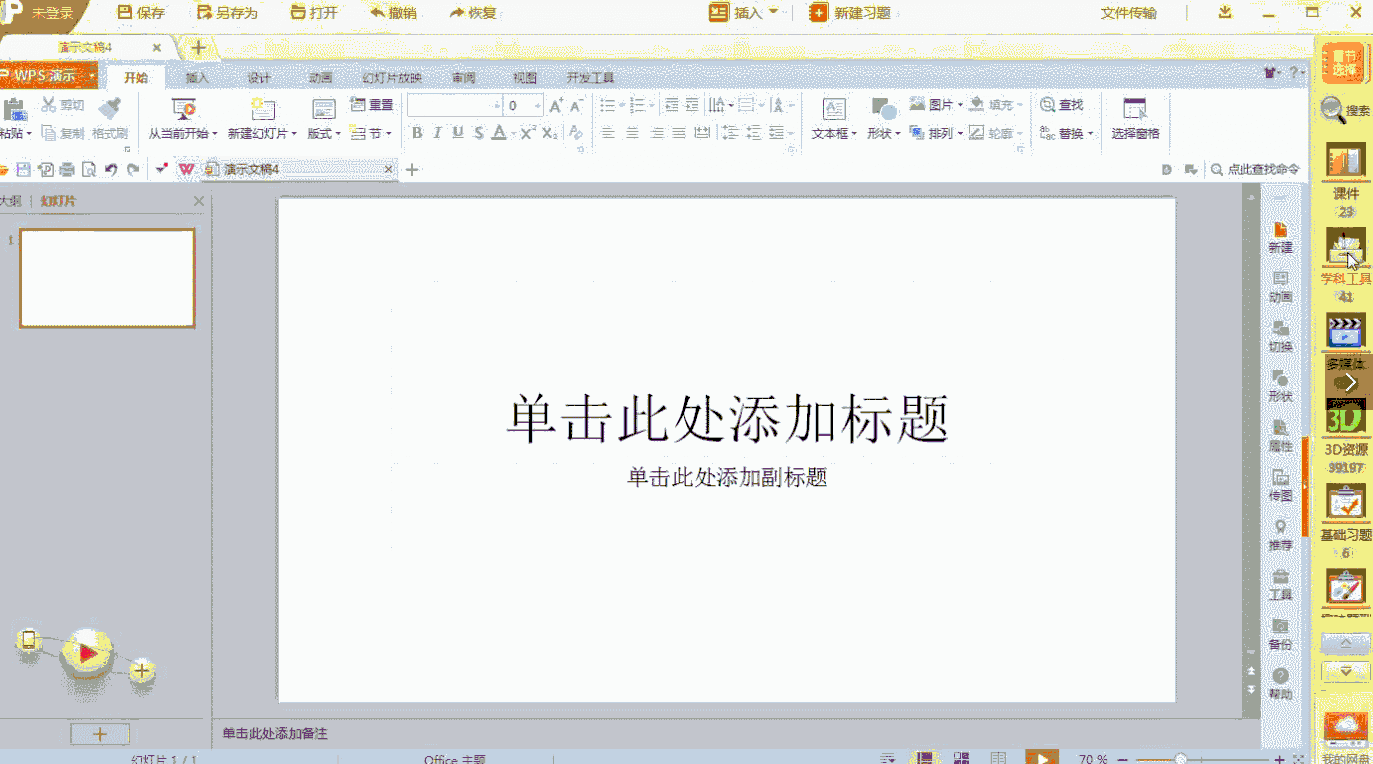Click the 单击此处添加备注 notes area
Viewport: 1373px width, 764px height.
pyautogui.click(x=275, y=734)
